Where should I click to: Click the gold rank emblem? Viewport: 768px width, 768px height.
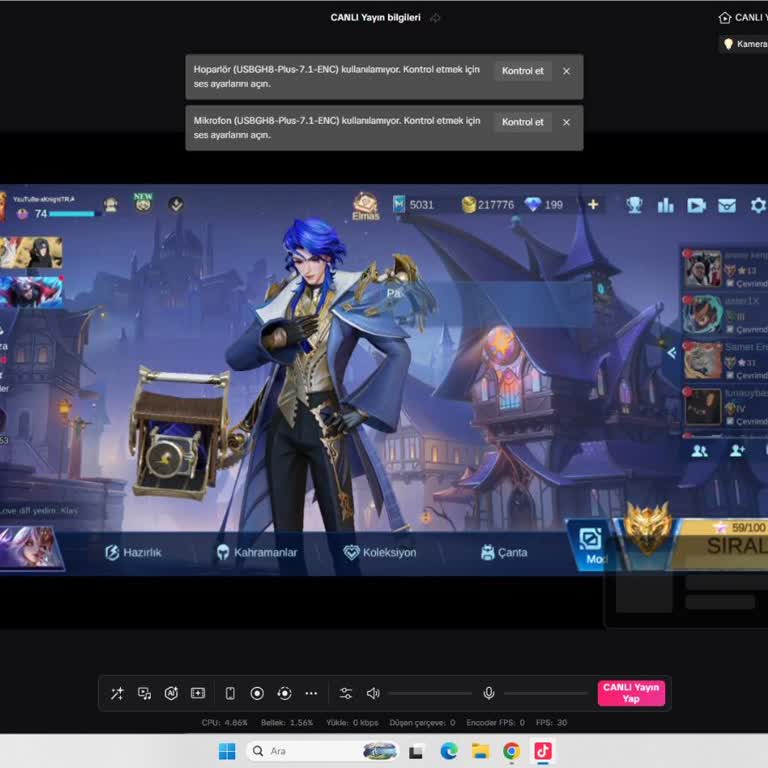pyautogui.click(x=648, y=529)
